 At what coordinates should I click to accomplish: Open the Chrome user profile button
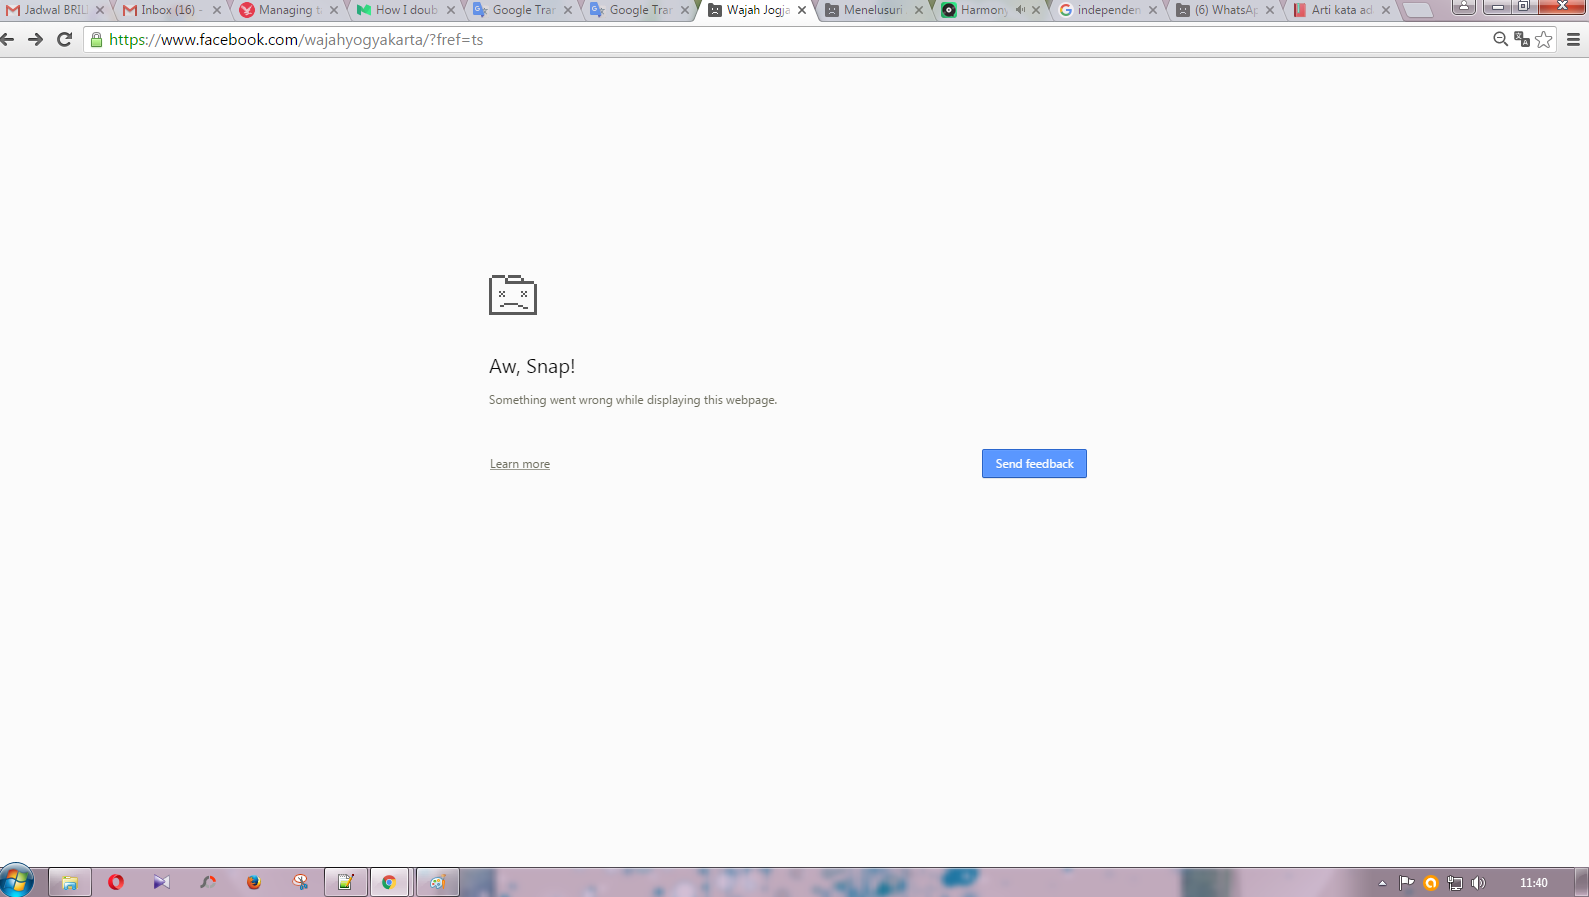pos(1464,7)
